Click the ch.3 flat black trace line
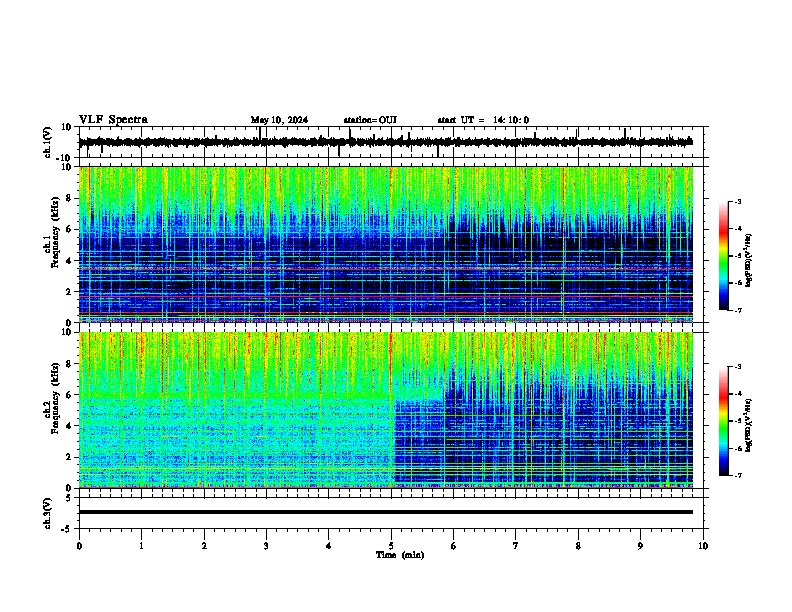Image resolution: width=792 pixels, height=612 pixels. tap(386, 512)
